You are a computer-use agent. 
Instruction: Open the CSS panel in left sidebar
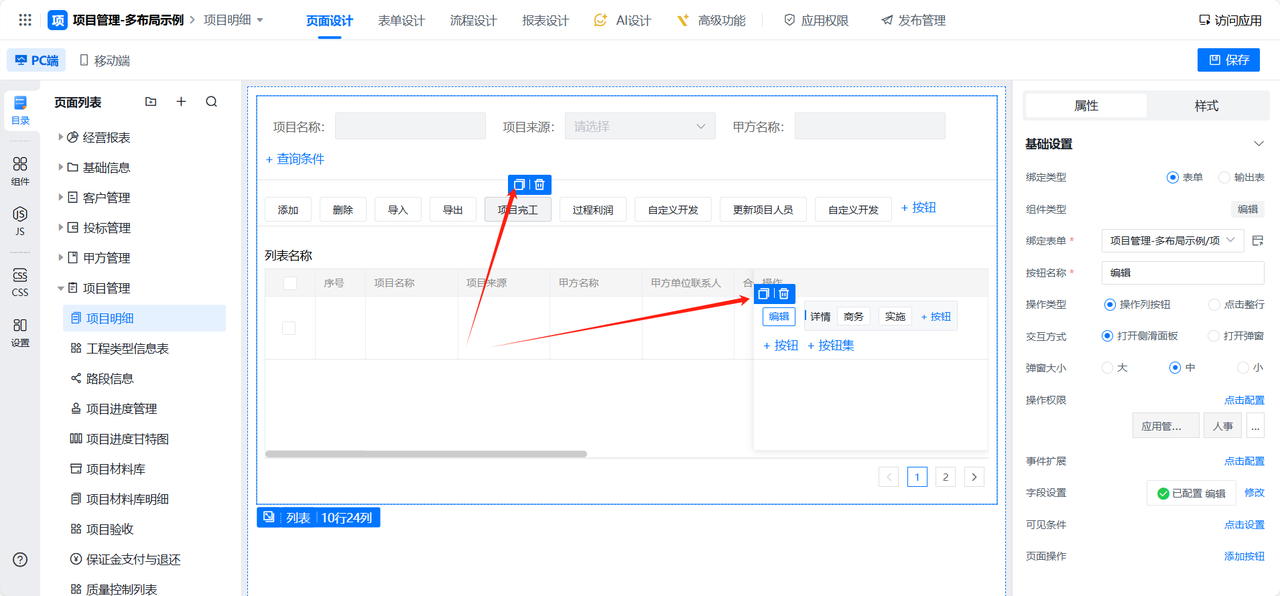(20, 282)
